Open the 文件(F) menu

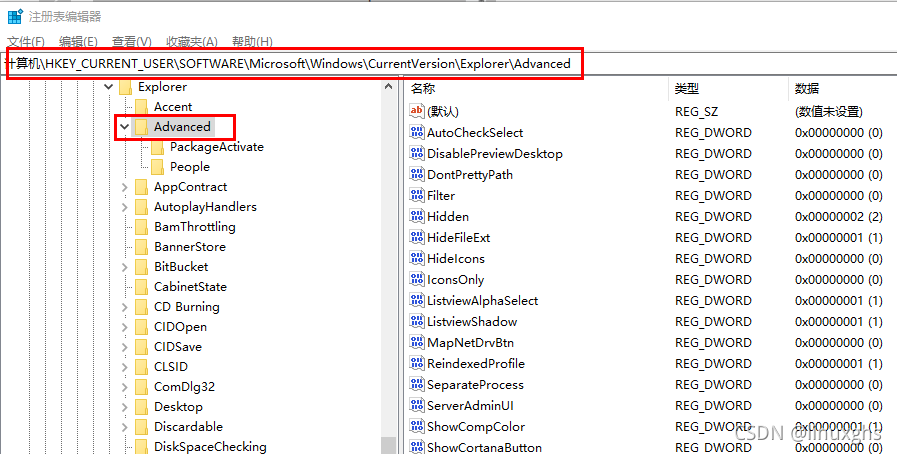(26, 42)
